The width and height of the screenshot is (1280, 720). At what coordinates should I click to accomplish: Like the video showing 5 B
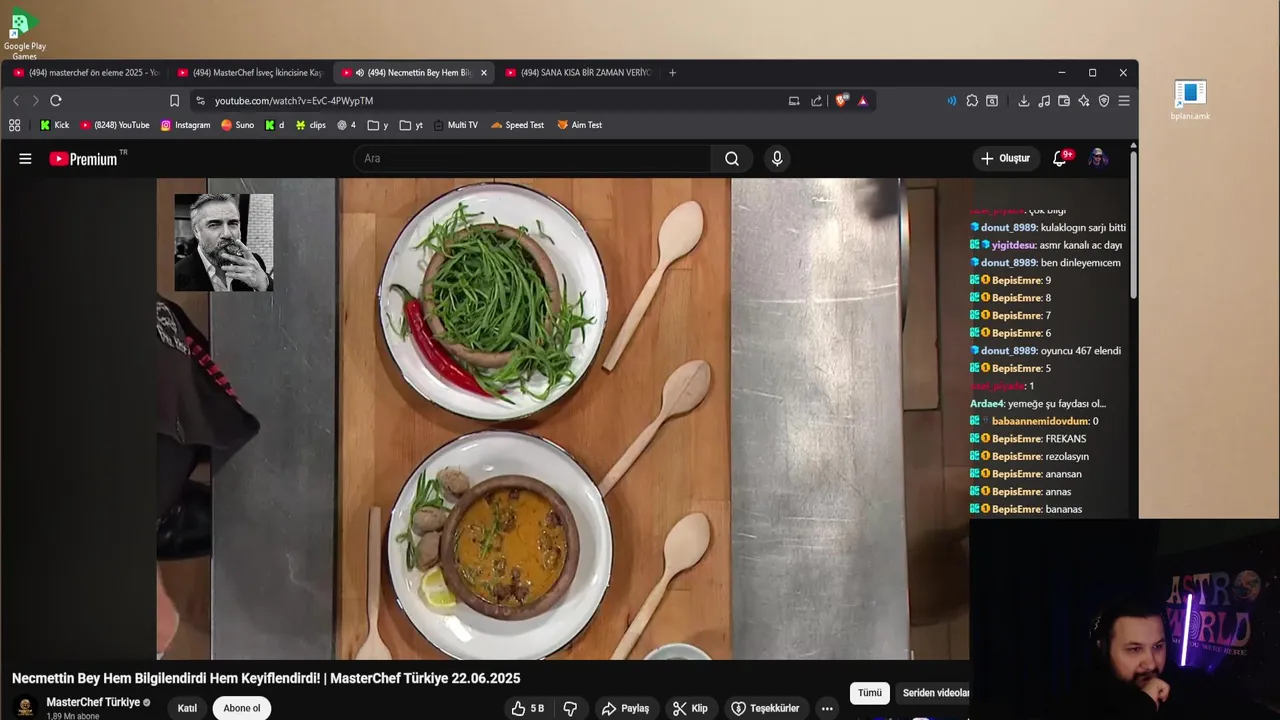click(528, 708)
